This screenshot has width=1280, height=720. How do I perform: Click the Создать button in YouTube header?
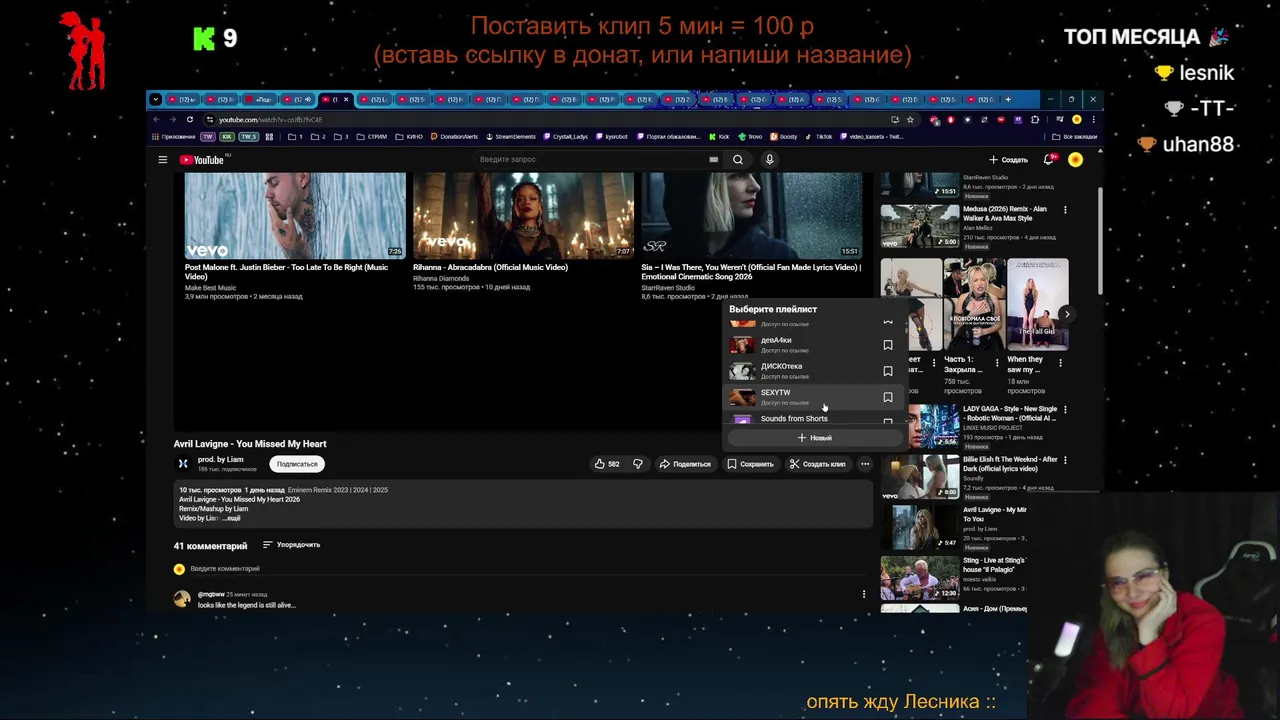pos(1008,160)
